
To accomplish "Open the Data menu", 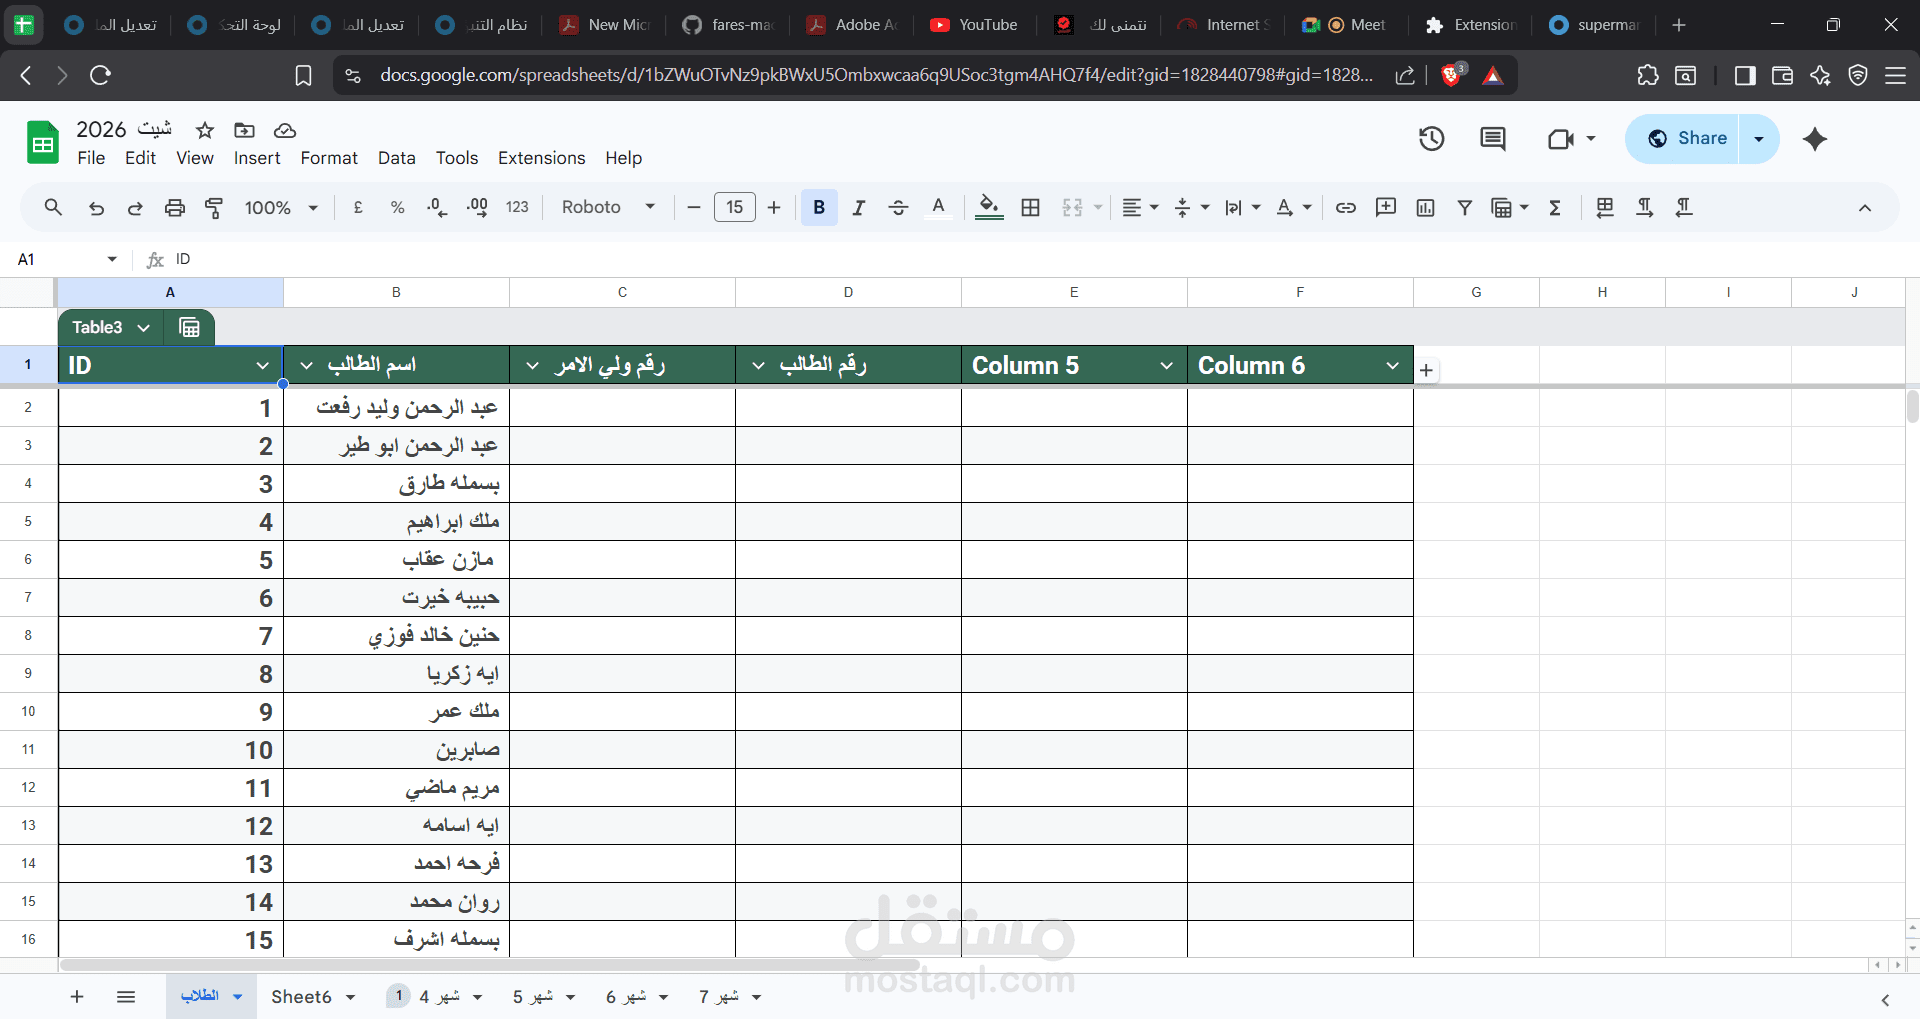I will click(x=397, y=158).
